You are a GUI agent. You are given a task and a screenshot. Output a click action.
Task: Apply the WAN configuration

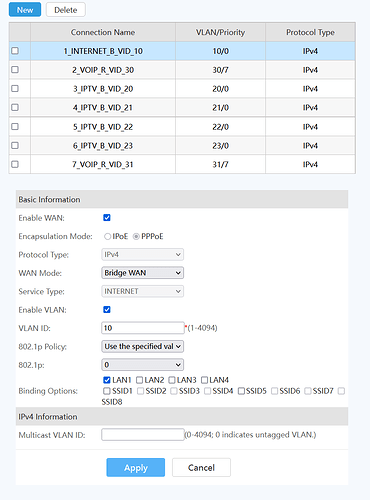136,467
